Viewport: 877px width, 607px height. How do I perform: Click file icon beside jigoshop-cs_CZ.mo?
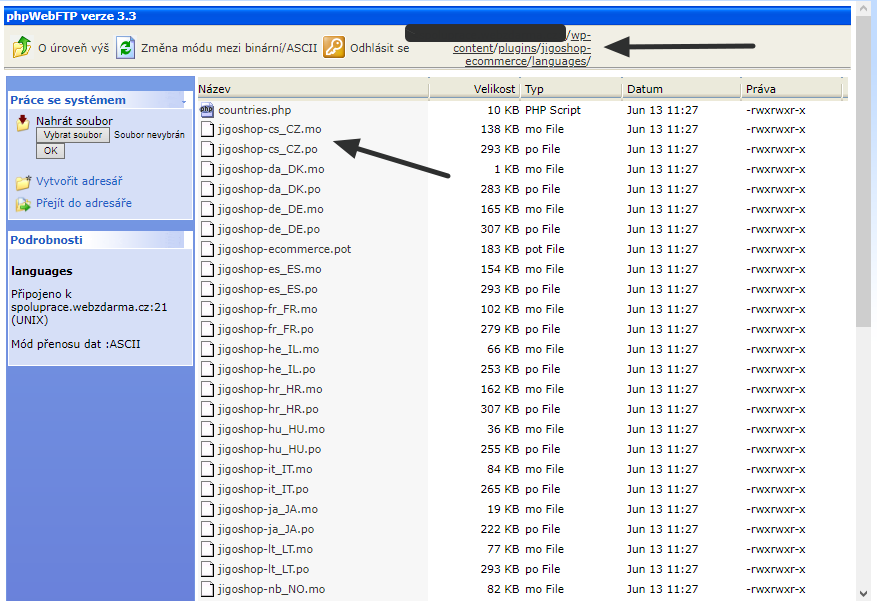[x=208, y=129]
